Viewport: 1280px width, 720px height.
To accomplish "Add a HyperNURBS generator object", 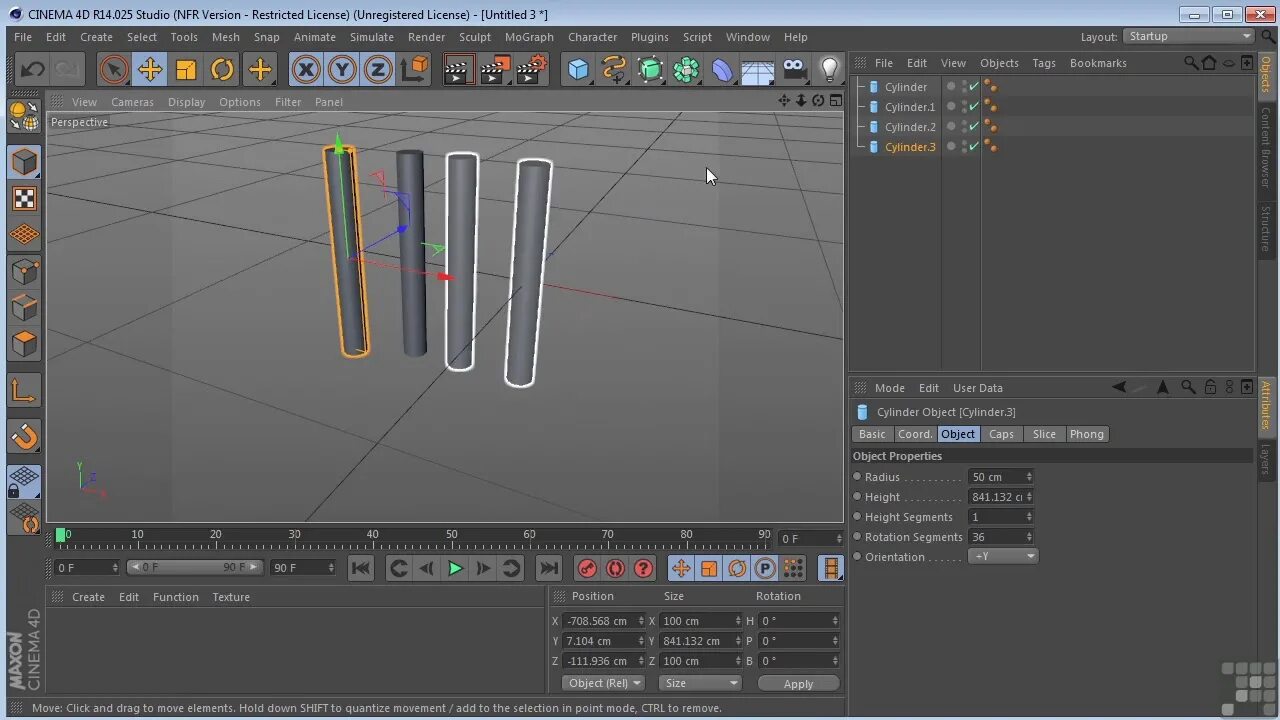I will click(650, 69).
